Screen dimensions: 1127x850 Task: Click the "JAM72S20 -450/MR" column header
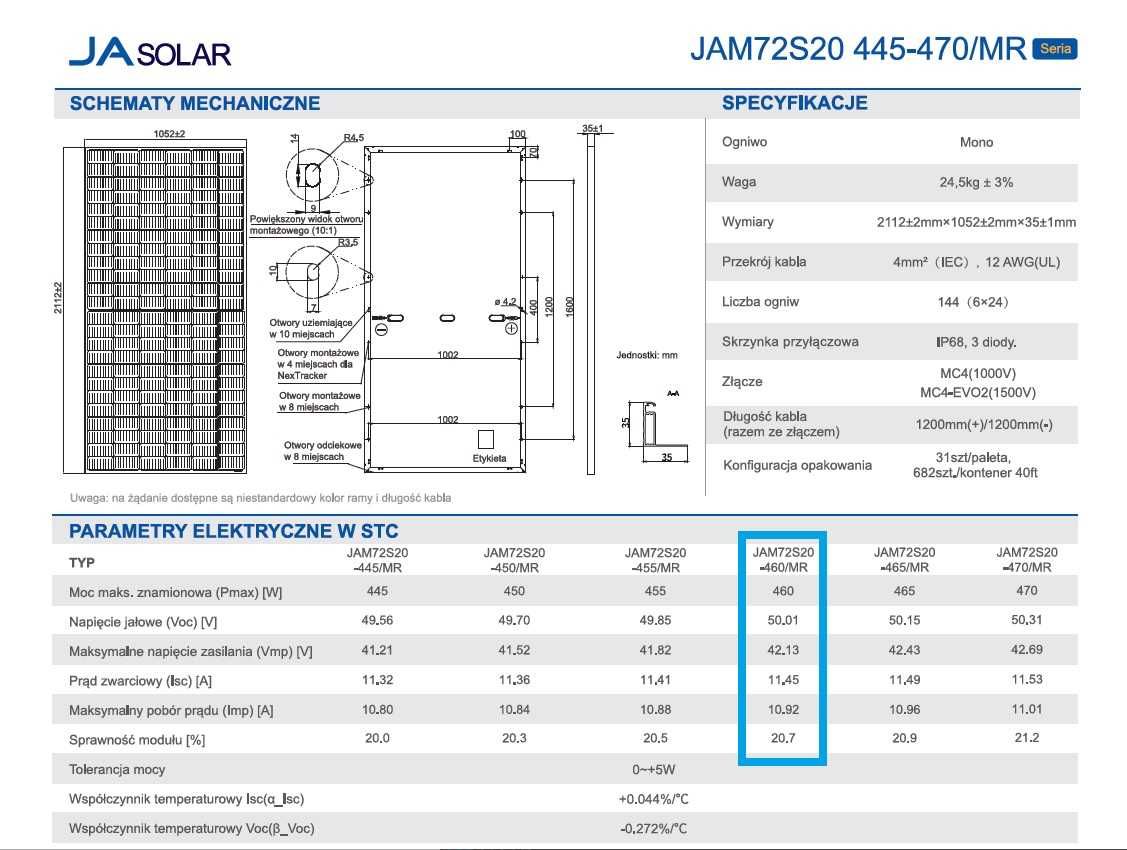point(514,560)
